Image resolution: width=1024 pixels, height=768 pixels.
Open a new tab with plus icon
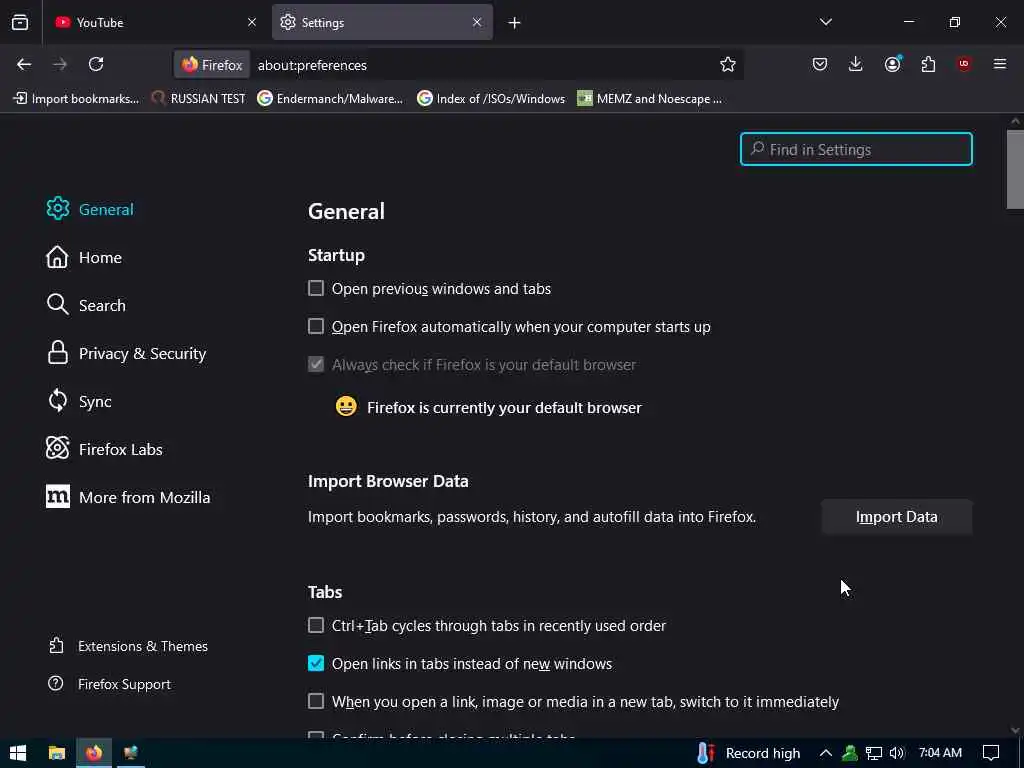(x=514, y=23)
